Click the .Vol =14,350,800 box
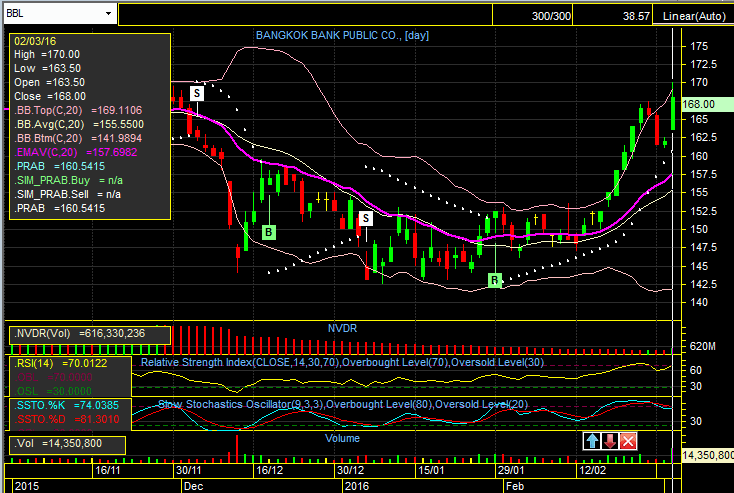 coord(67,444)
